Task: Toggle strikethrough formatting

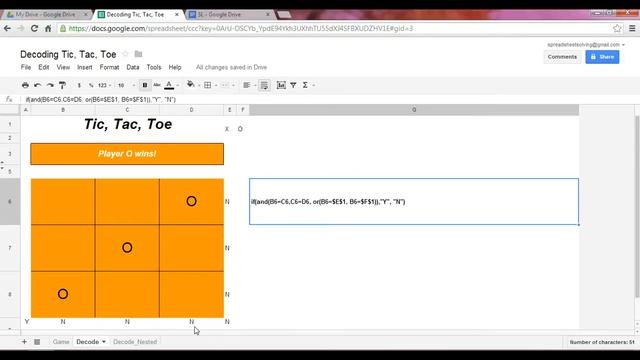Action: click(x=157, y=85)
